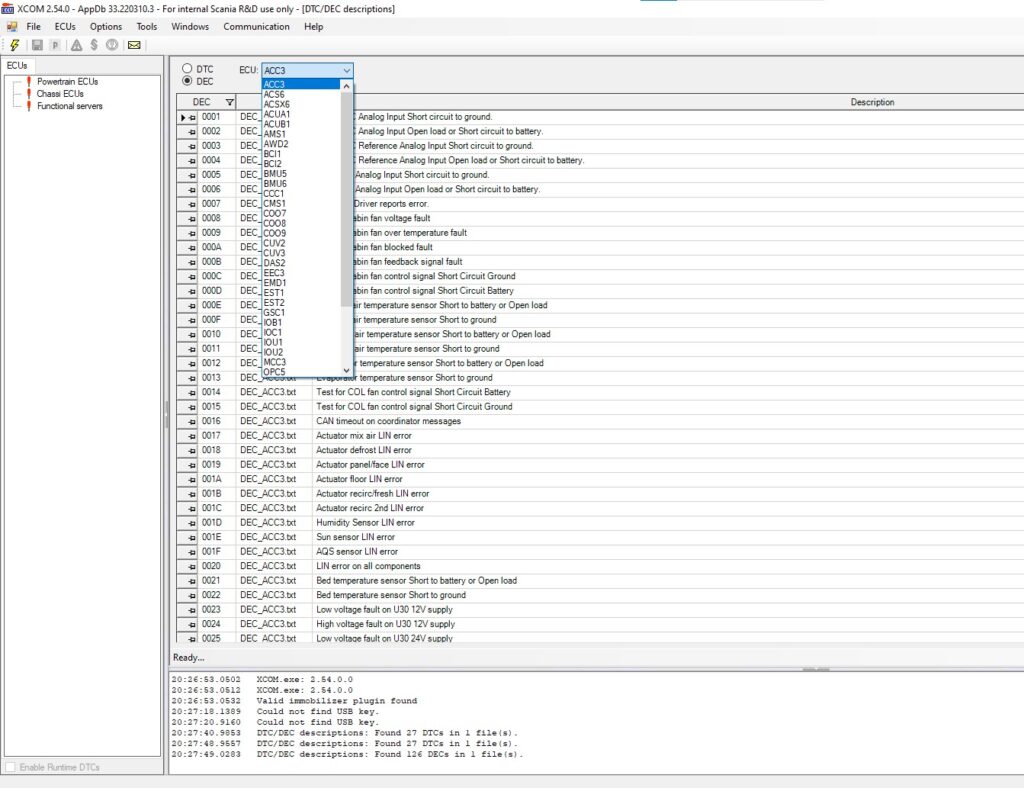Select the DEC radio button

(188, 82)
